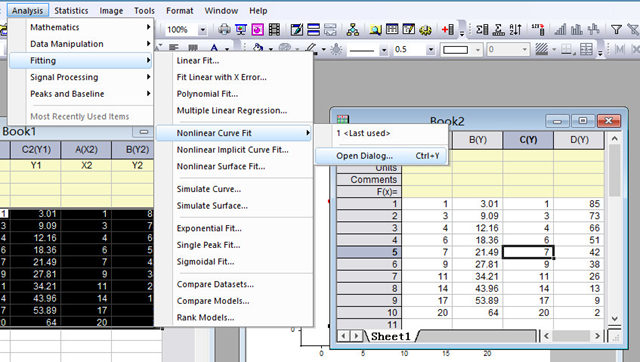Click the Statistics on Columns sigma icon
640x362 pixels.
click(x=482, y=29)
